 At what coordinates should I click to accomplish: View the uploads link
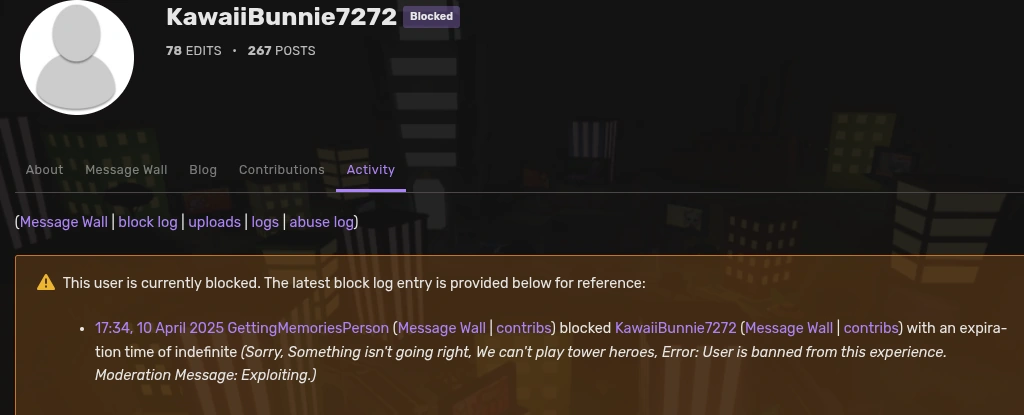(214, 222)
